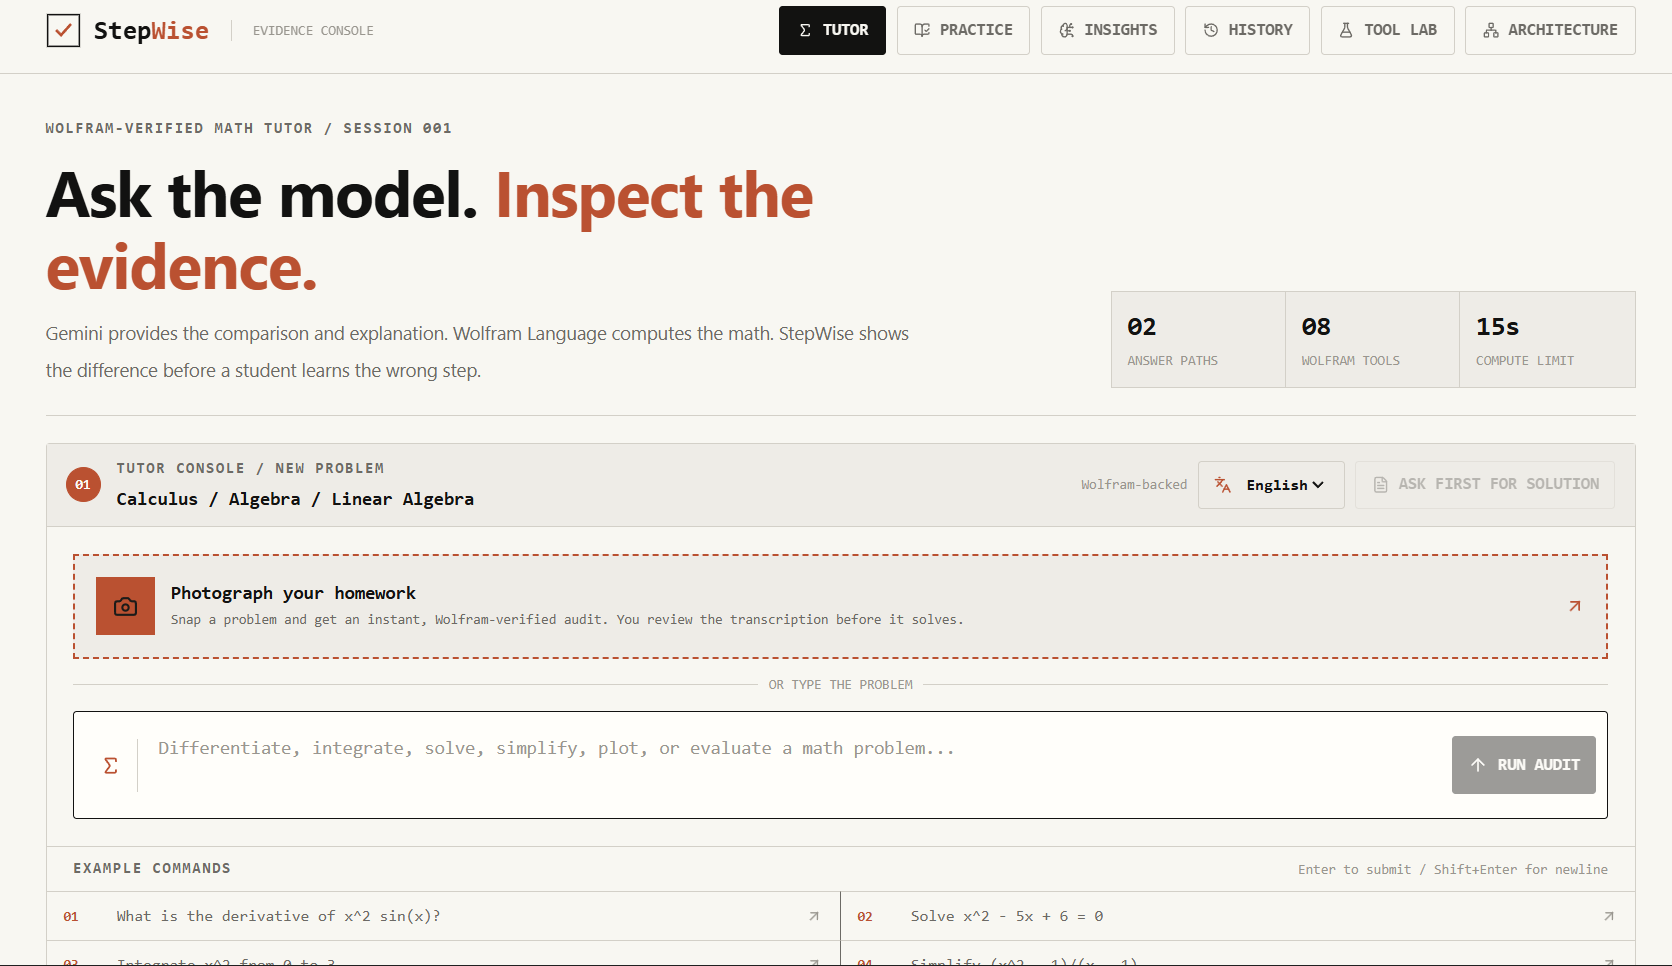Open the Insights tab
1672x966 pixels.
pyautogui.click(x=1108, y=30)
